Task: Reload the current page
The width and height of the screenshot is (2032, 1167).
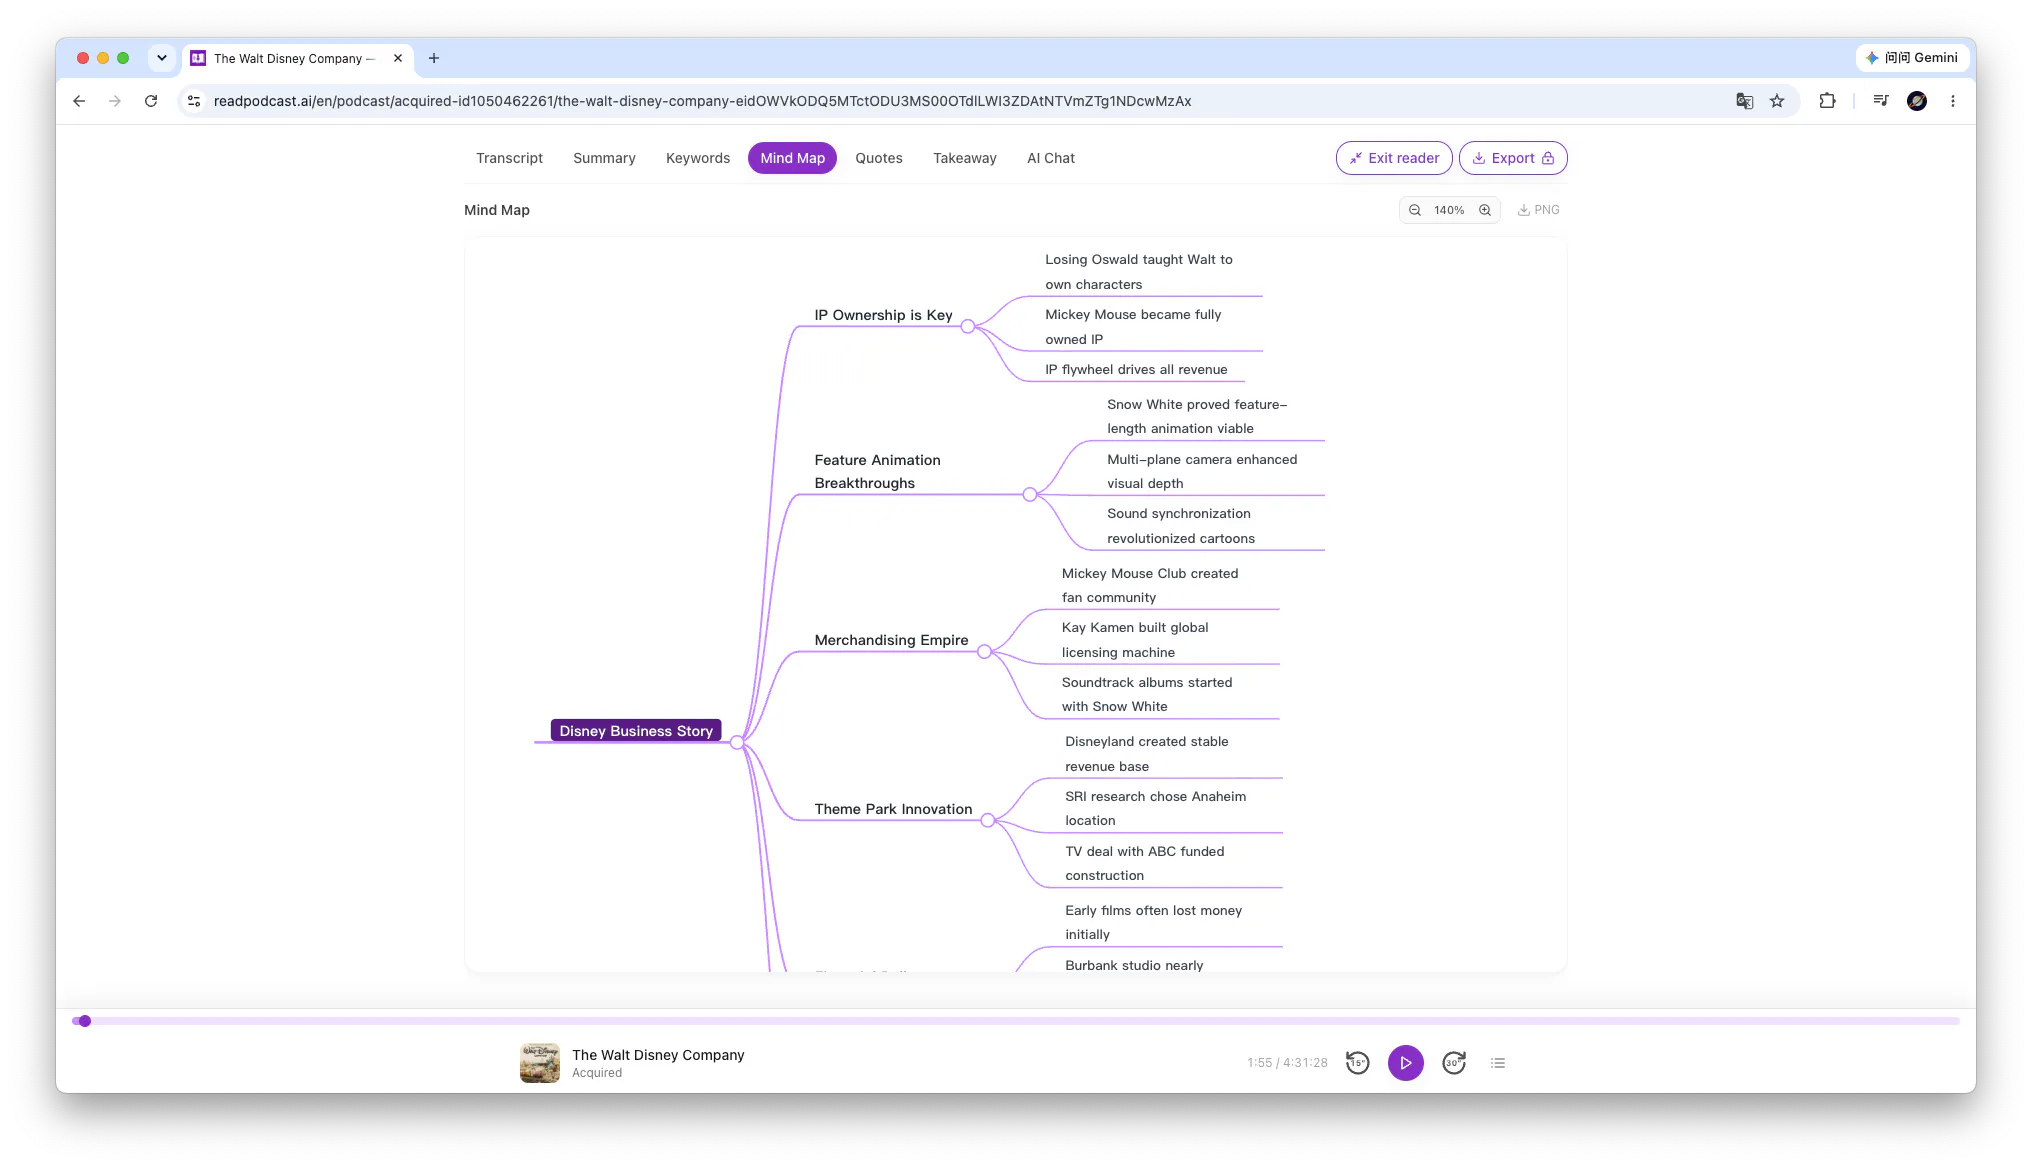Action: pos(151,101)
